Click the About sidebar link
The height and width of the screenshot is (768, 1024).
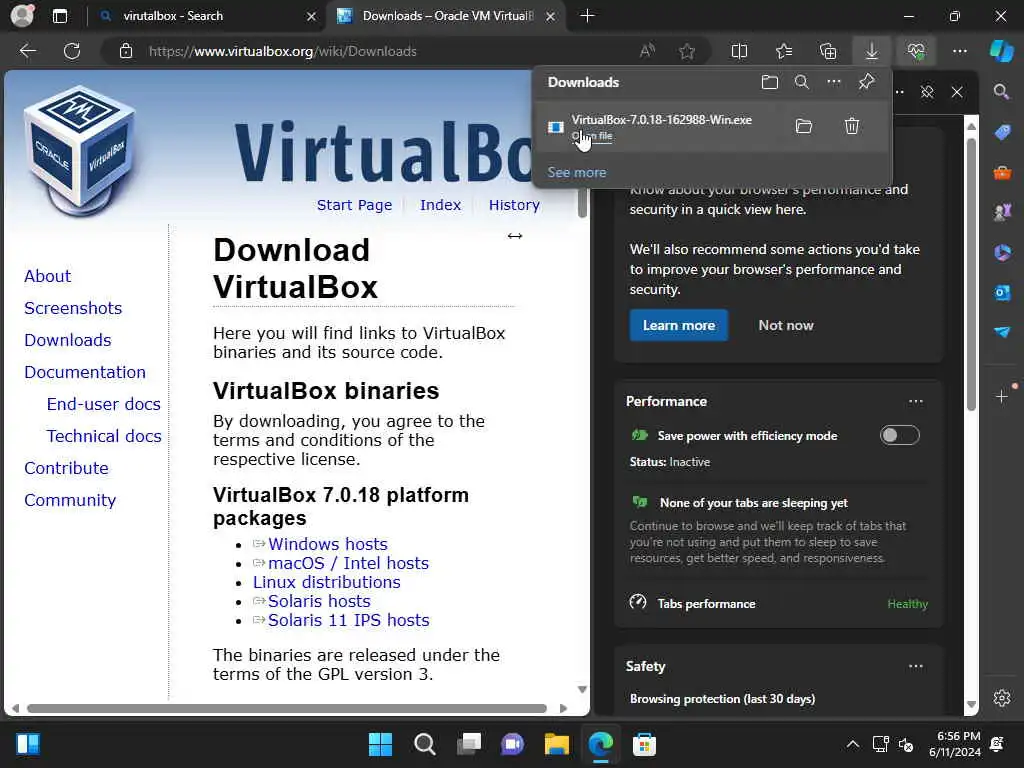click(x=48, y=276)
